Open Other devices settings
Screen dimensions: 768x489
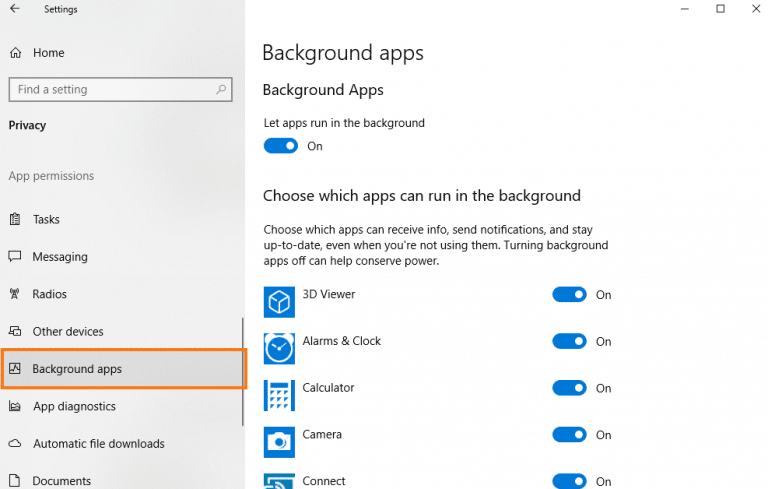pyautogui.click(x=68, y=331)
